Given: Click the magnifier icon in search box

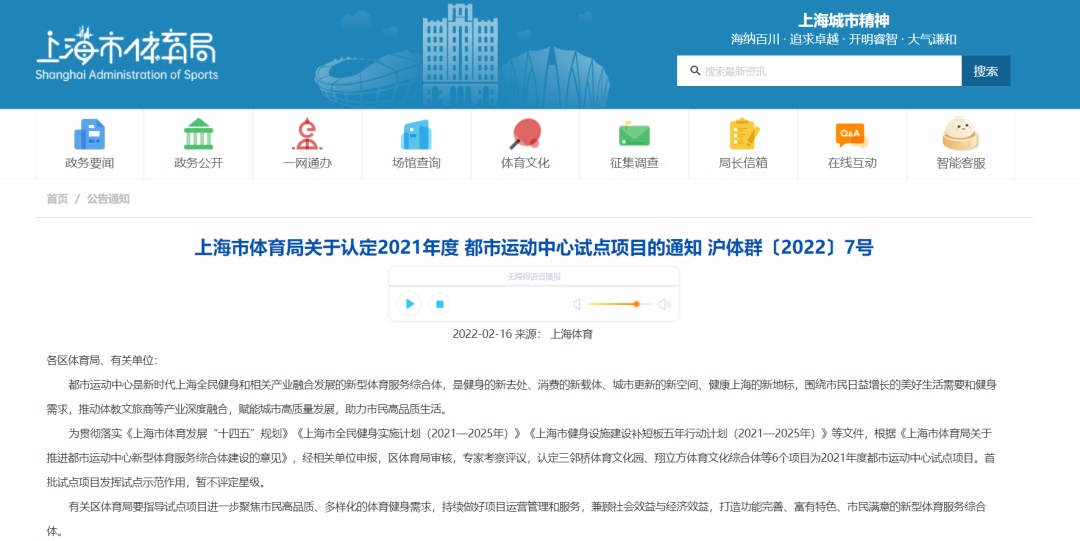Looking at the screenshot, I should [x=695, y=71].
